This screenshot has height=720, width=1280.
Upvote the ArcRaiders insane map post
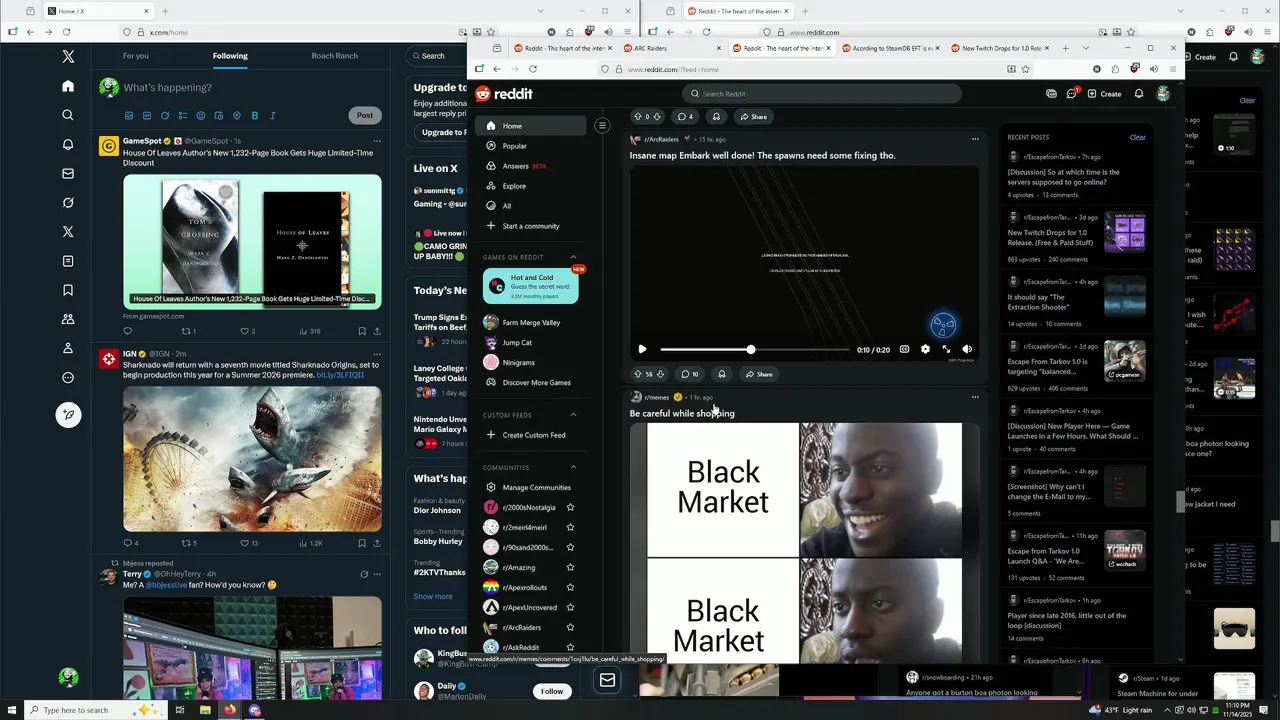point(636,374)
